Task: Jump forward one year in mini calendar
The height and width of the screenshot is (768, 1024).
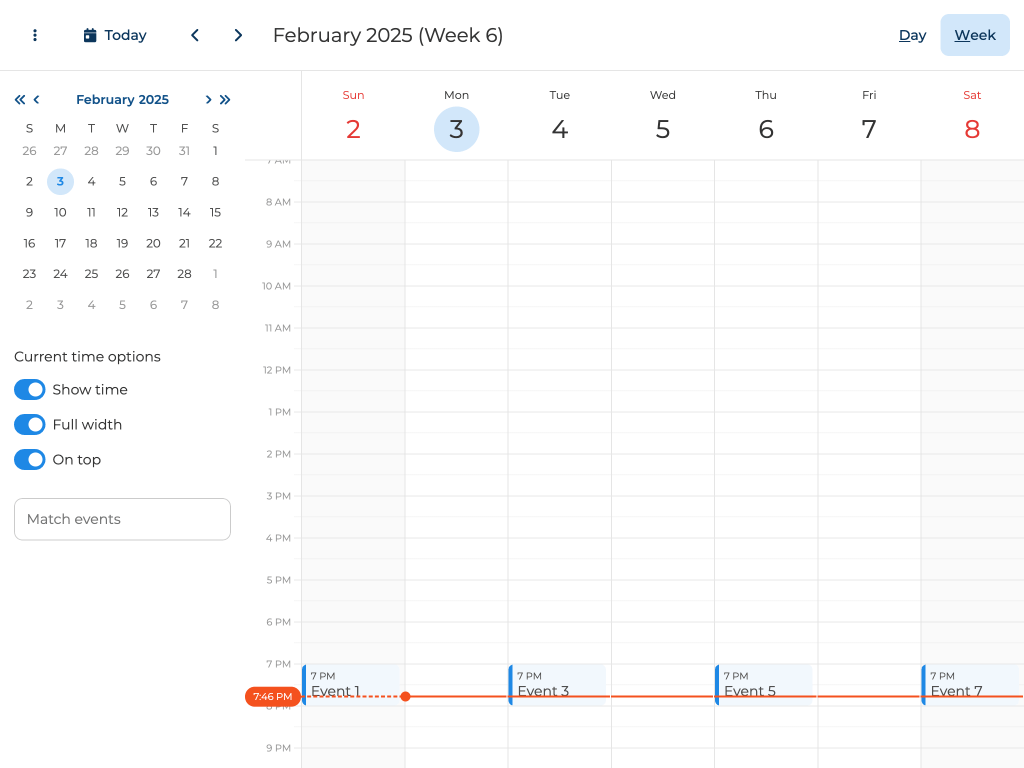Action: (225, 100)
